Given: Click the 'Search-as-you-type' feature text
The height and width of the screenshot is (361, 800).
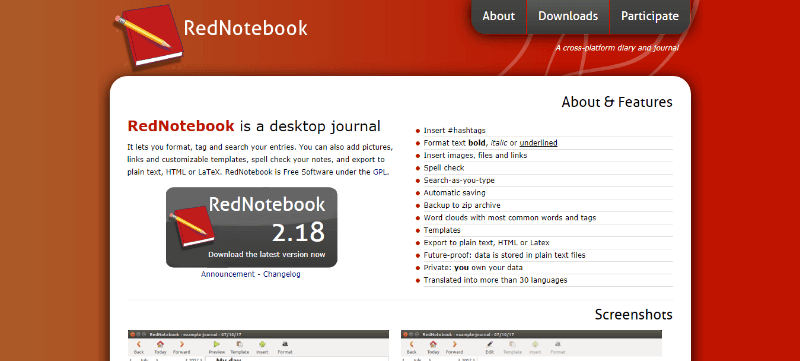Looking at the screenshot, I should [459, 180].
